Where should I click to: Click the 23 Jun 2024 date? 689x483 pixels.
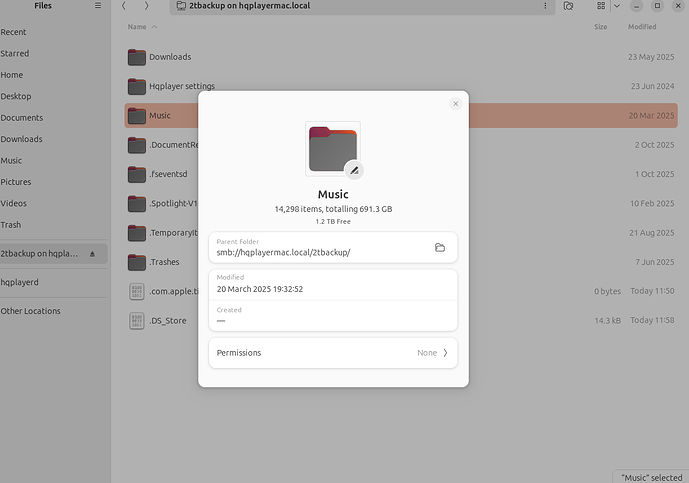tap(653, 86)
